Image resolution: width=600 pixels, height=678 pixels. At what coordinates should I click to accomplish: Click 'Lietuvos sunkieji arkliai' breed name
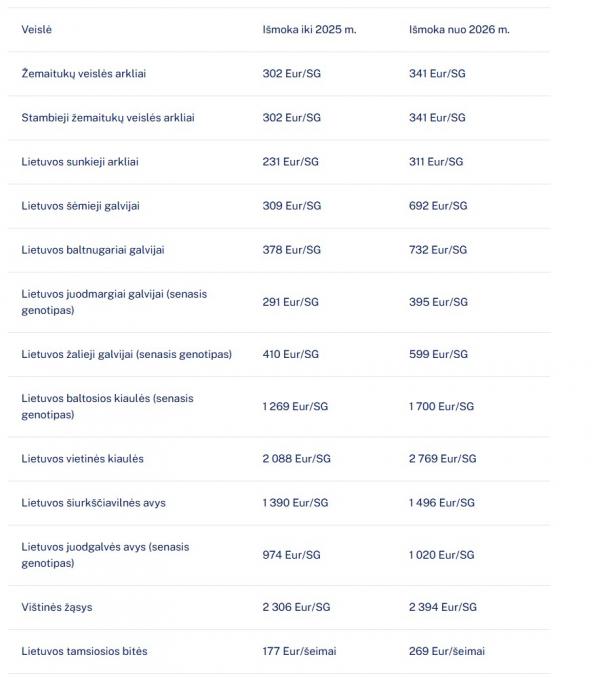pyautogui.click(x=82, y=162)
